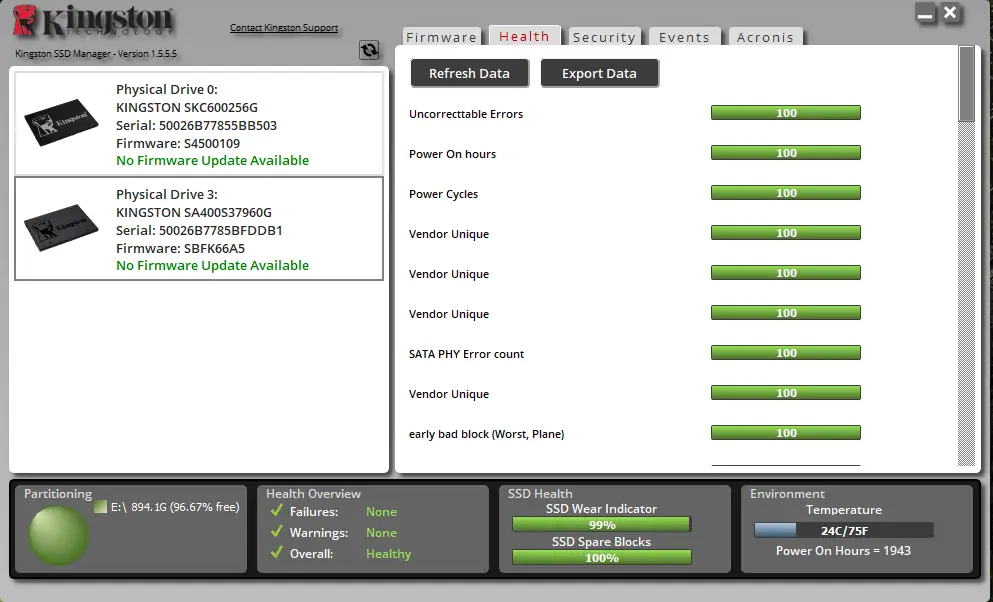
Task: Click "early bad block (Worst, Plane)" label
Action: click(x=486, y=434)
